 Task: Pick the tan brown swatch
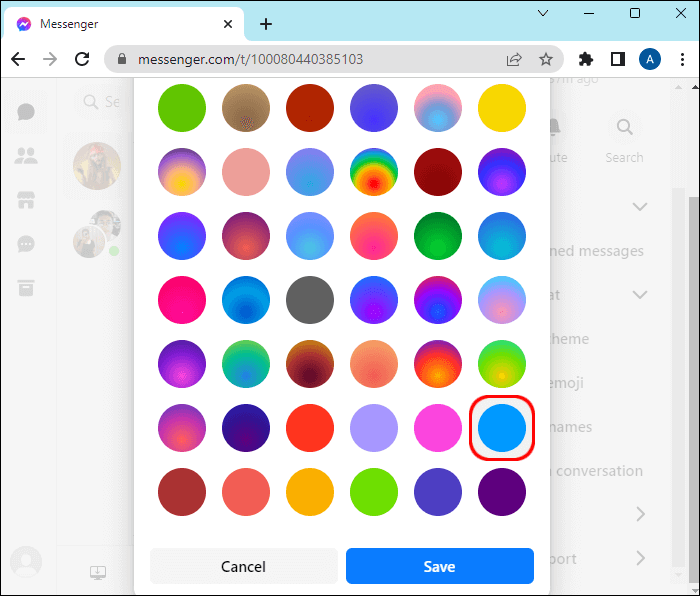(x=246, y=108)
